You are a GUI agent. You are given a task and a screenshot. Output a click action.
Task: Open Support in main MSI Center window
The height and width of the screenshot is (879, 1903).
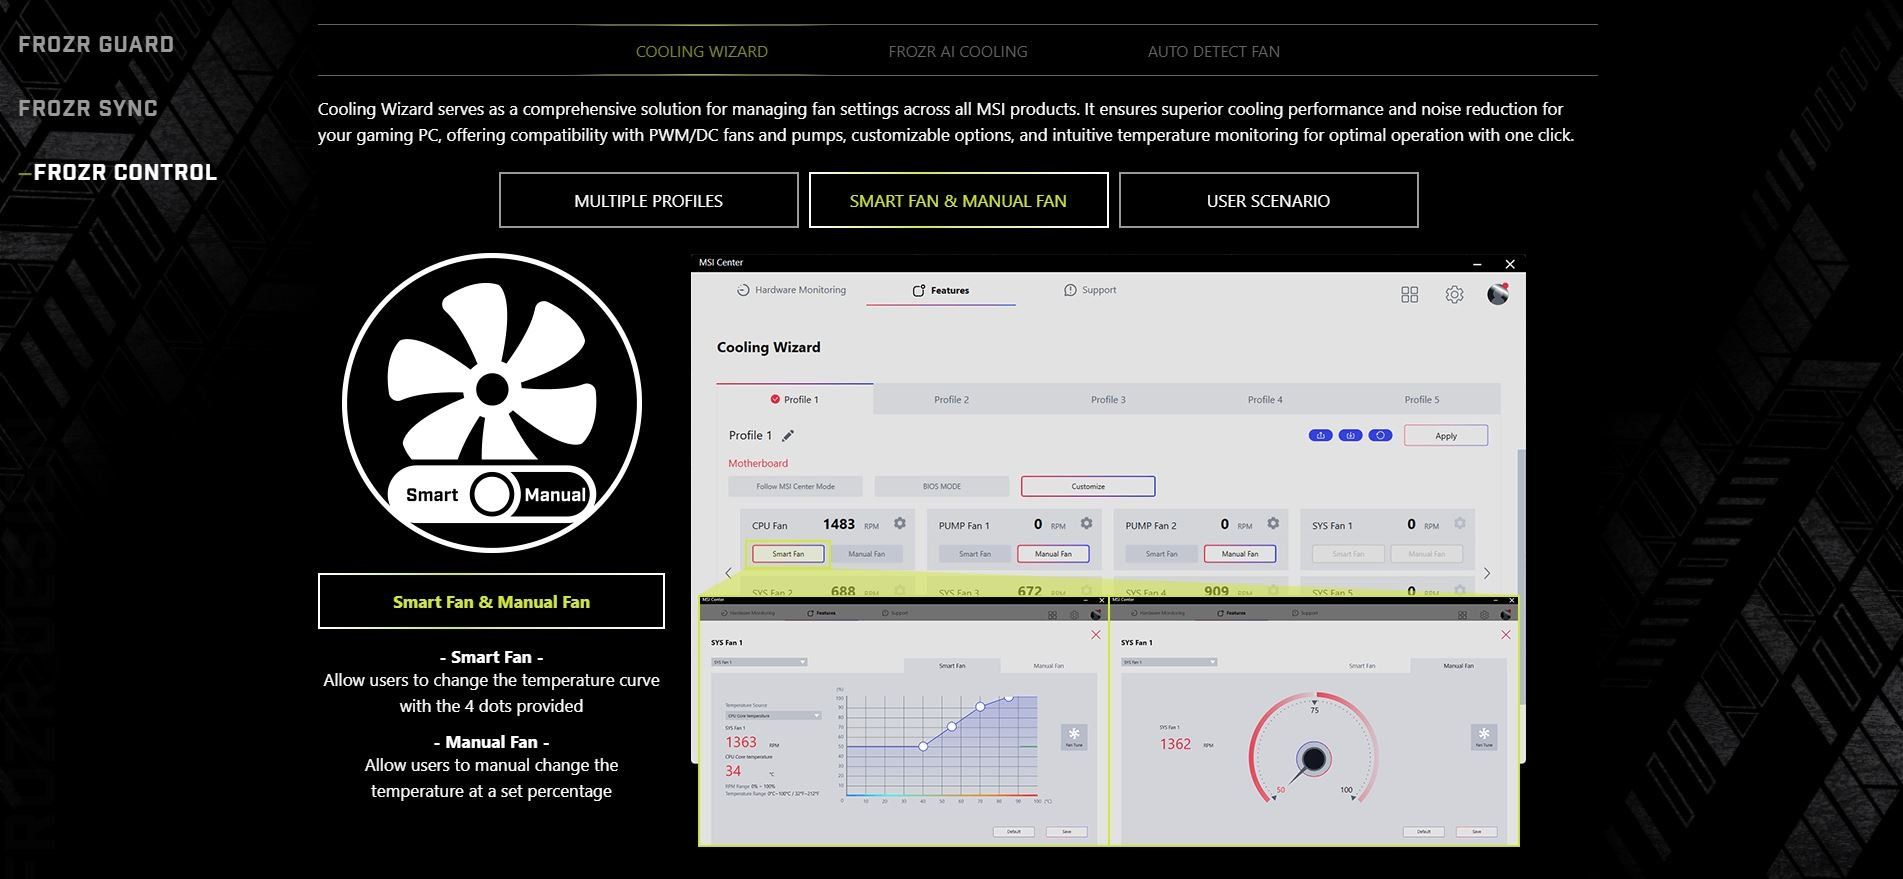click(x=1090, y=290)
